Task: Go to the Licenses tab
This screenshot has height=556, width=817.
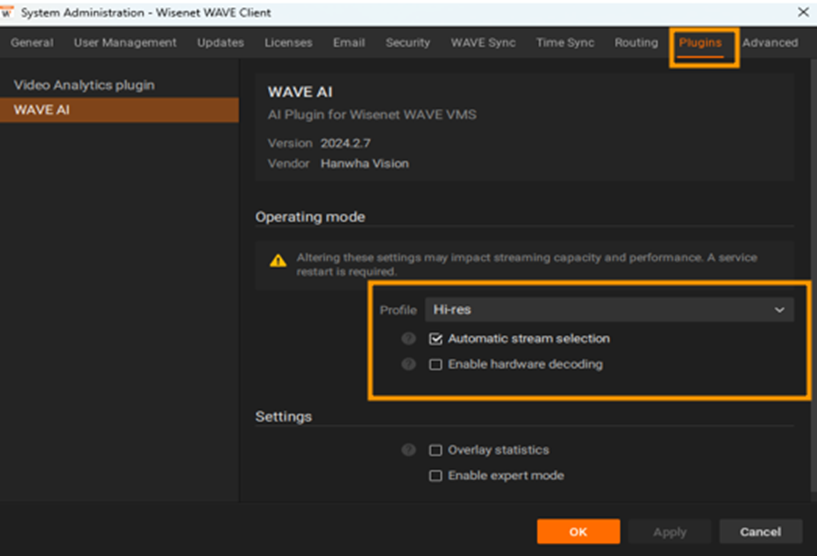Action: [288, 43]
